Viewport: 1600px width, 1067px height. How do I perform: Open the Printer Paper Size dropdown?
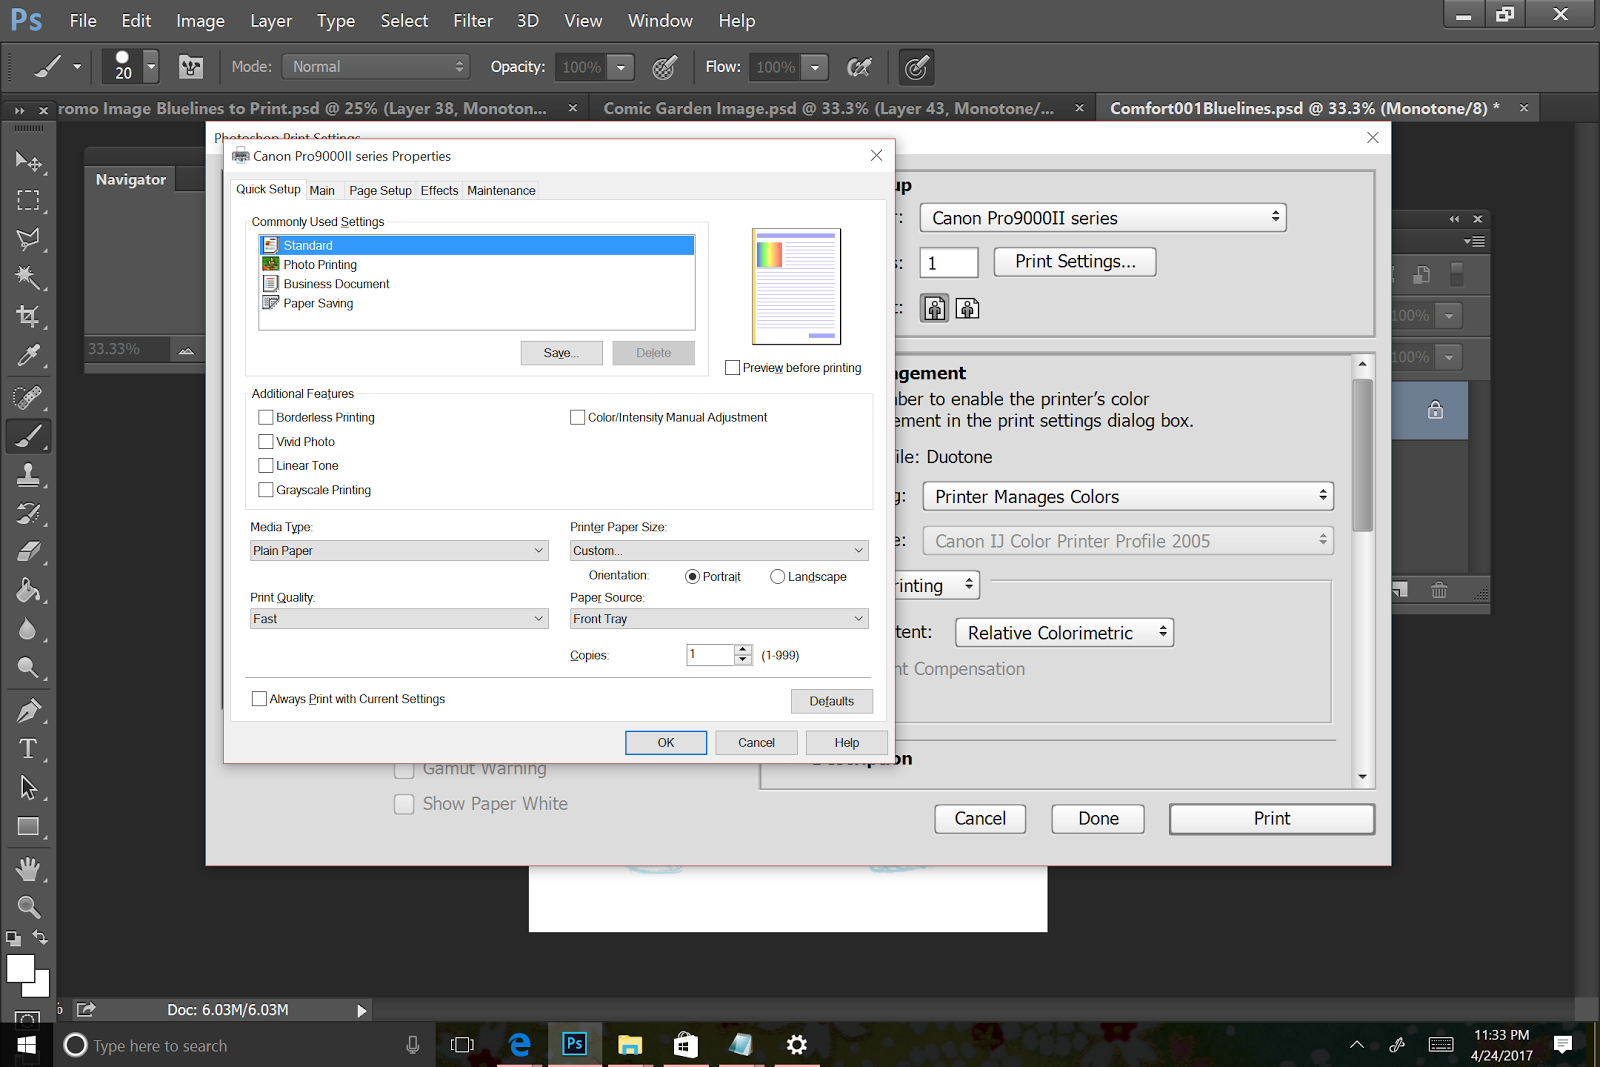(719, 551)
